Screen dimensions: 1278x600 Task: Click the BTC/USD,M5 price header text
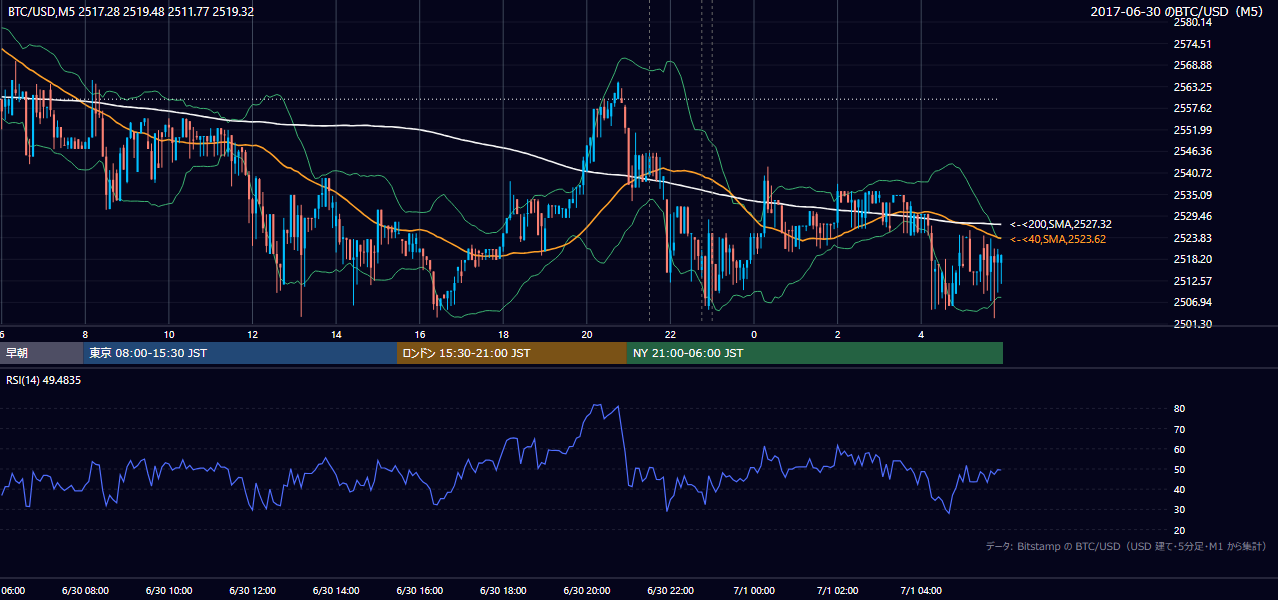(x=131, y=11)
